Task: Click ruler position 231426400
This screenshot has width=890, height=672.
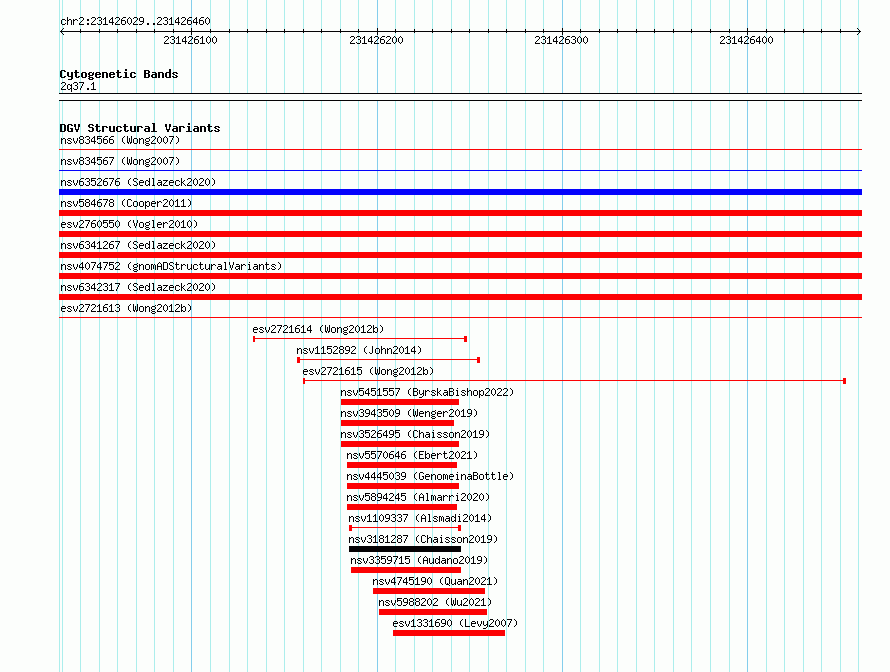Action: [746, 40]
